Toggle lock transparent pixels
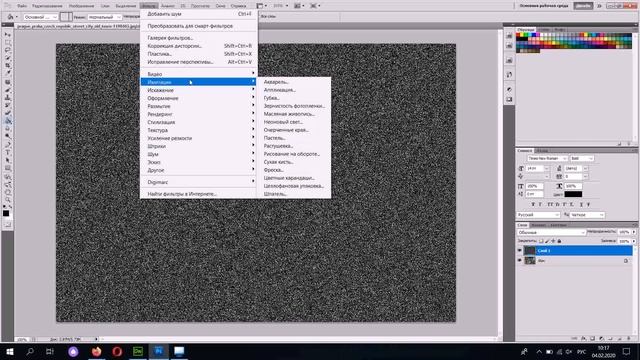Image resolution: width=640 pixels, height=360 pixels. click(x=541, y=241)
